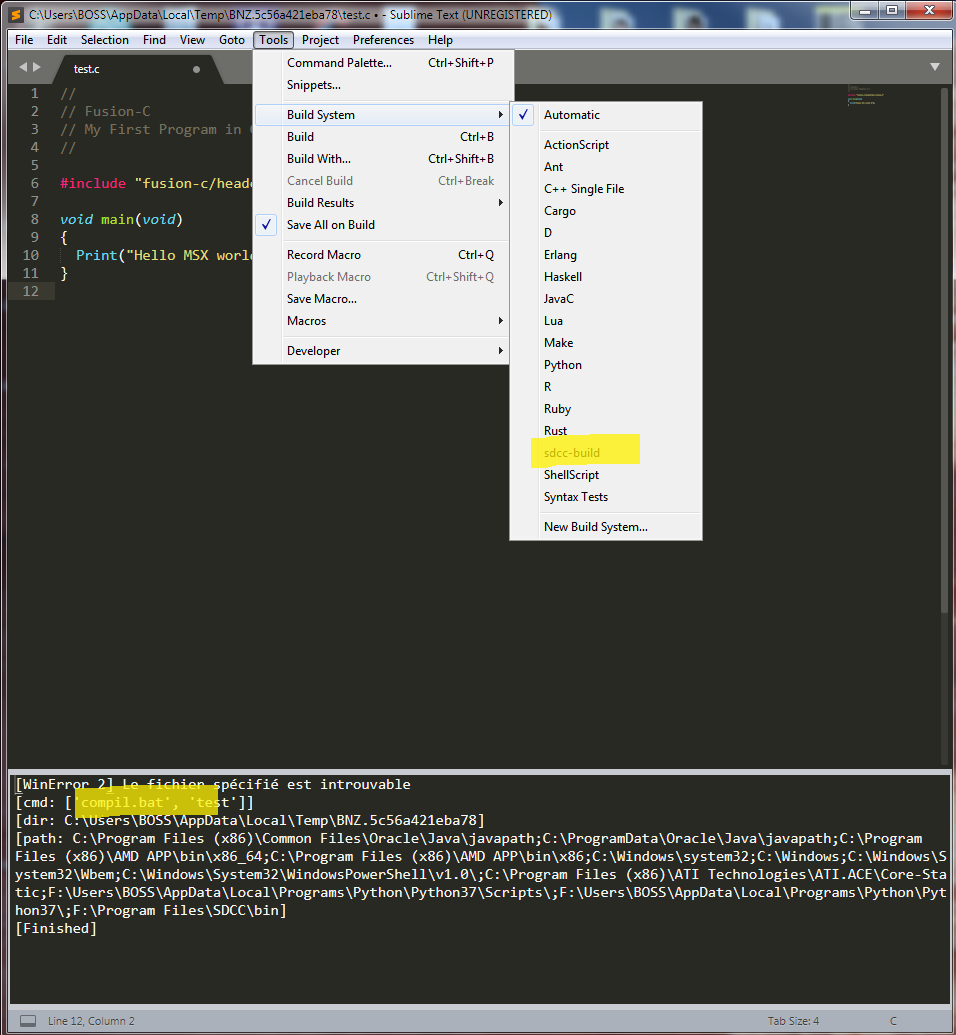Screen dimensions: 956x1035
Task: Click Tab Size: 4 in status bar
Action: (x=793, y=1021)
